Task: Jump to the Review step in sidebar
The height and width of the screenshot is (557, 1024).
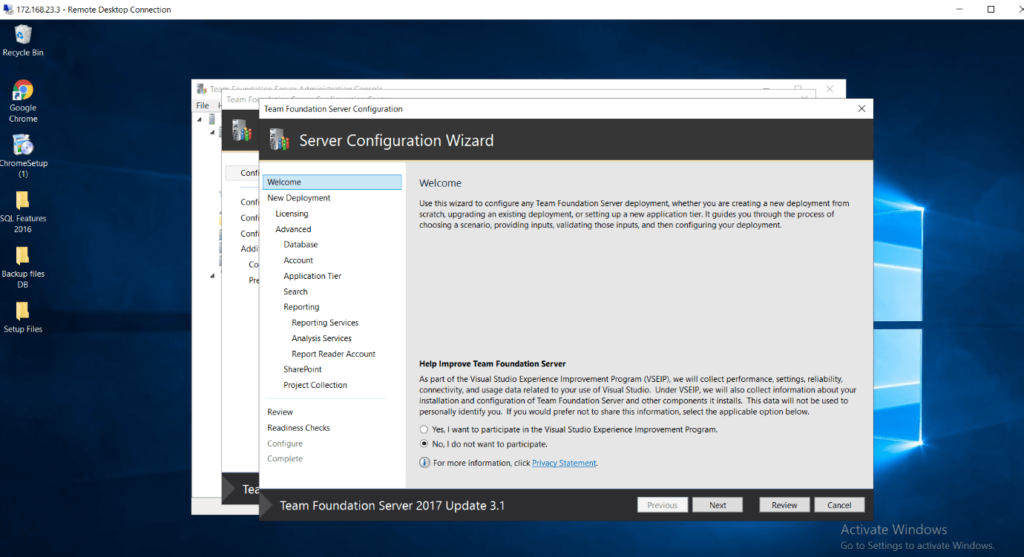Action: (x=280, y=412)
